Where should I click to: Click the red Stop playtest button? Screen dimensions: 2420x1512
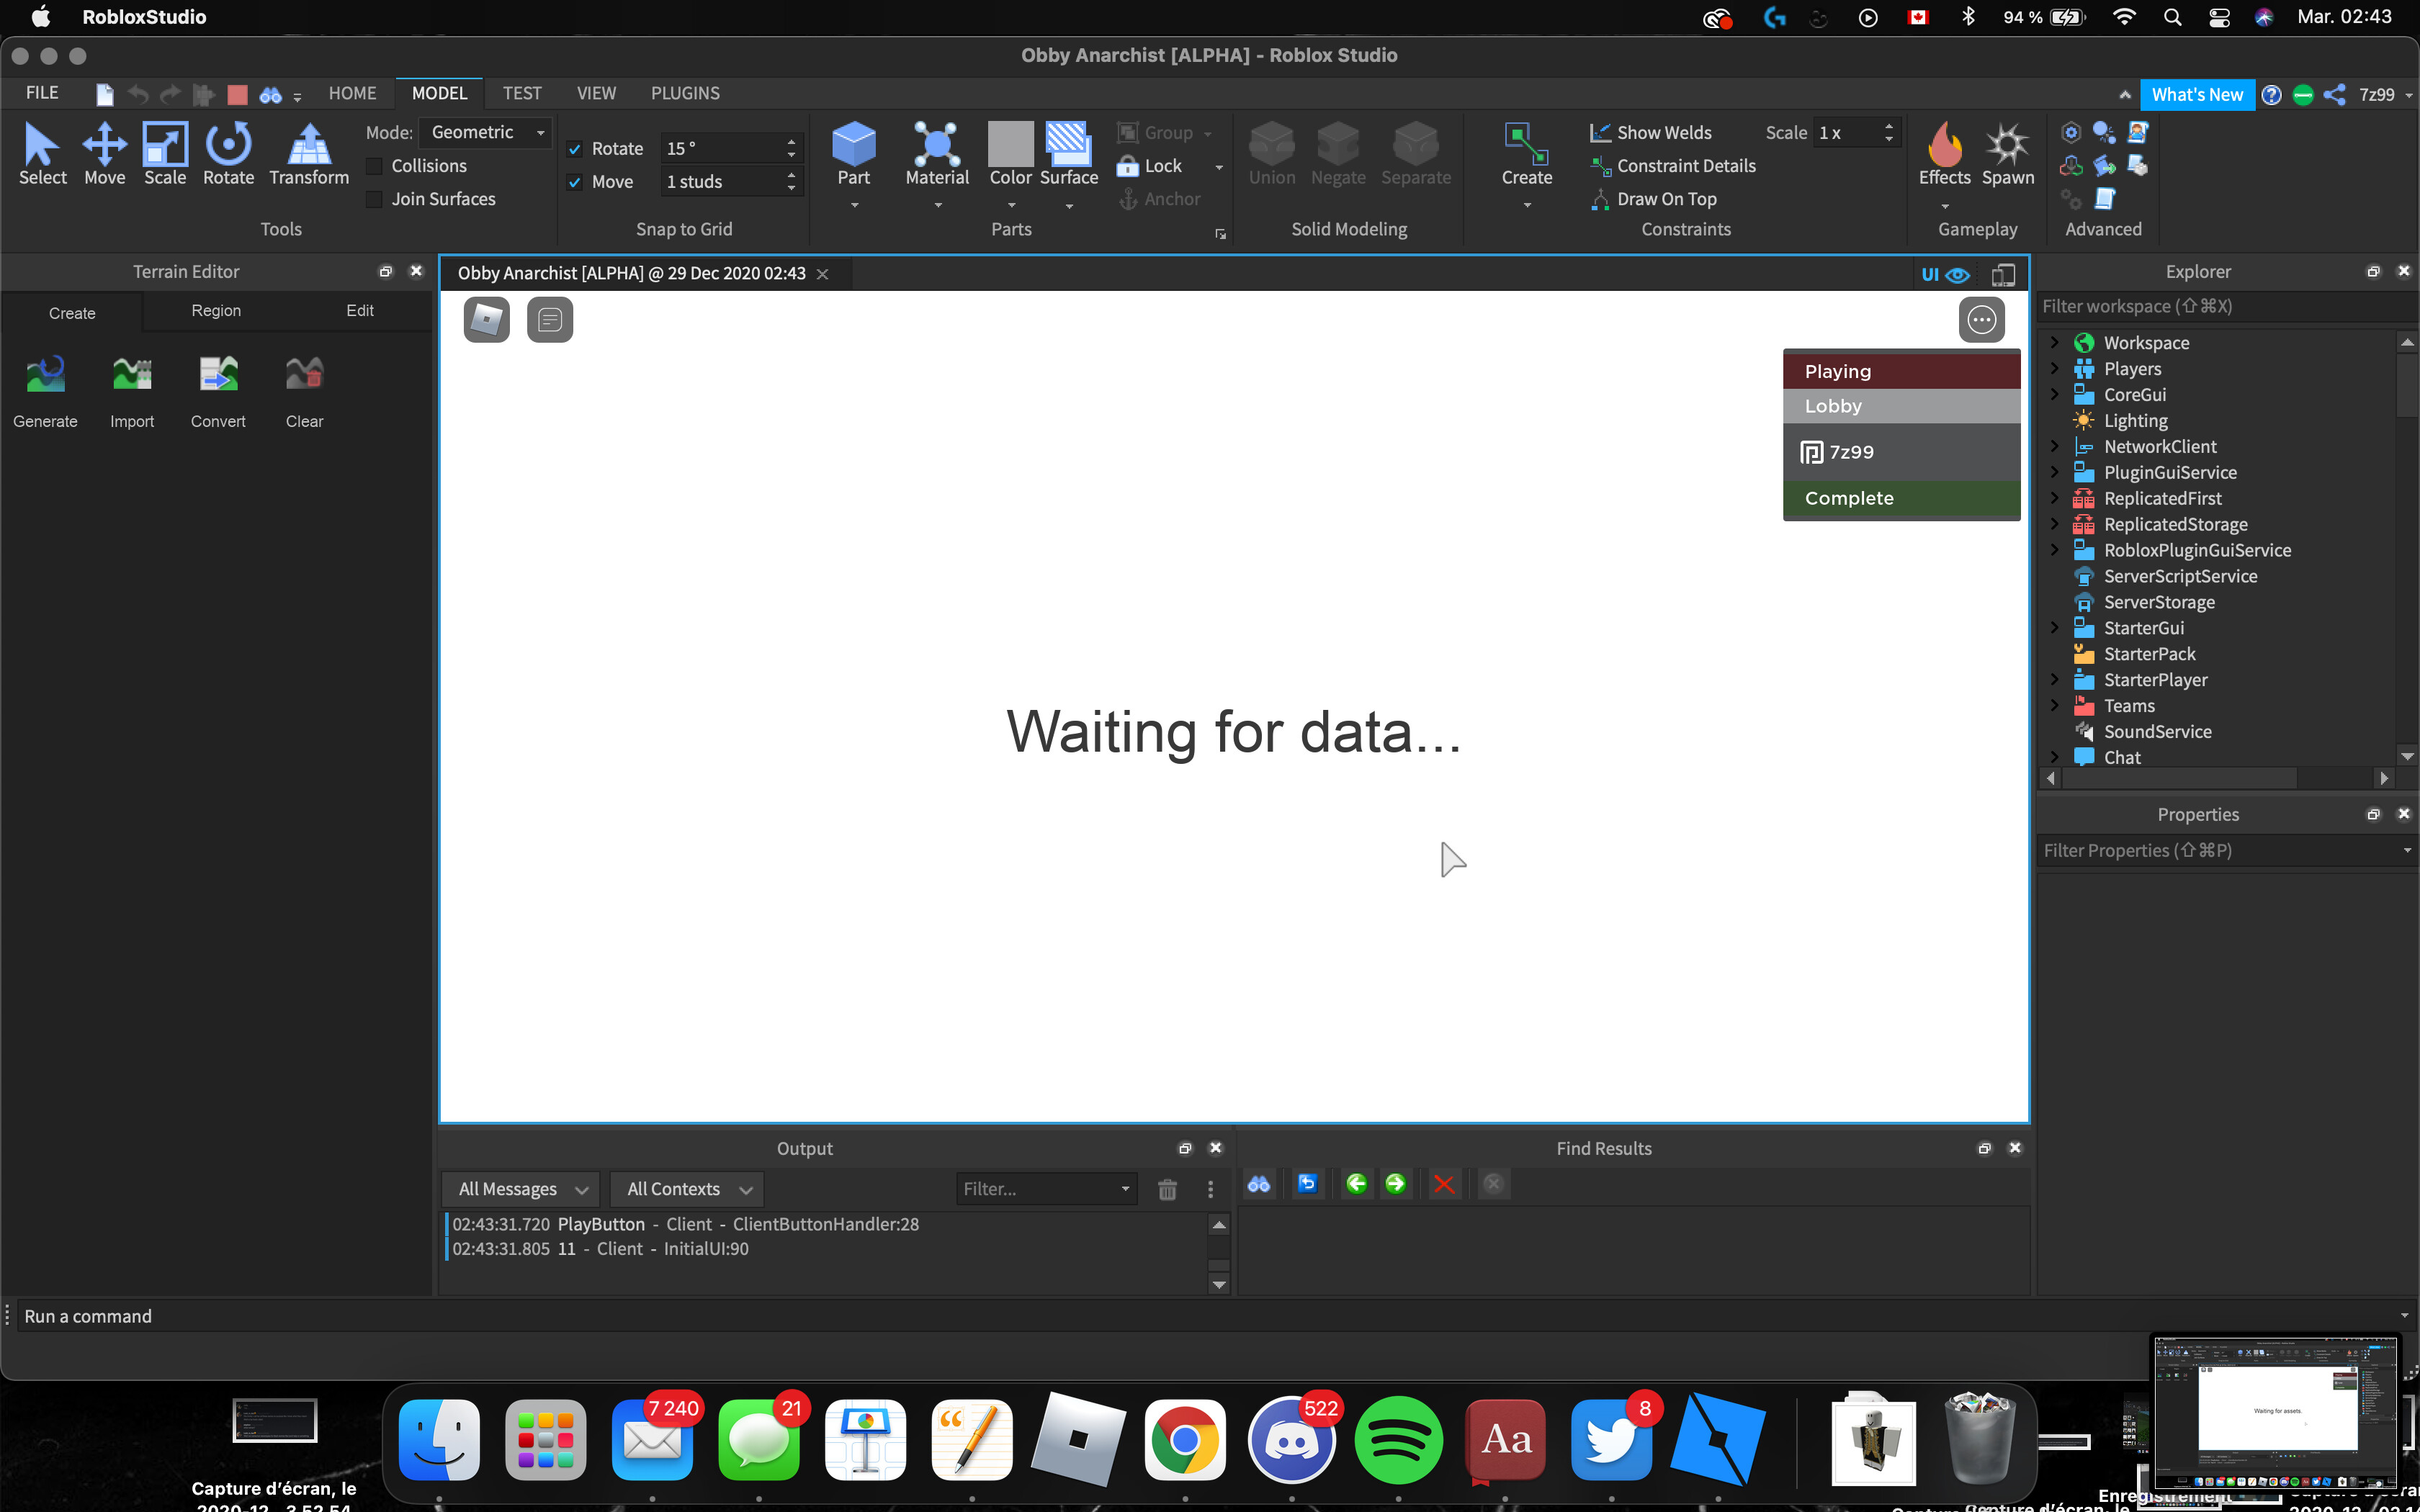[237, 94]
